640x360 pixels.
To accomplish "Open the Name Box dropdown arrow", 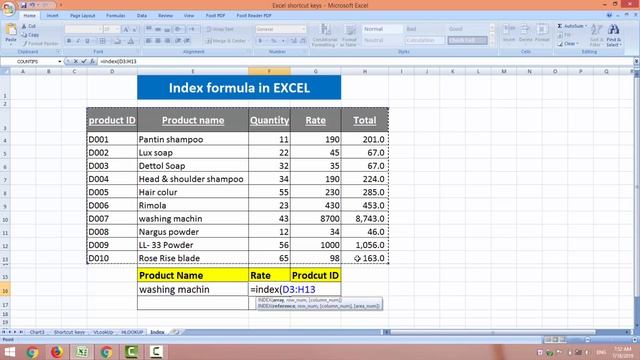I will click(60, 61).
